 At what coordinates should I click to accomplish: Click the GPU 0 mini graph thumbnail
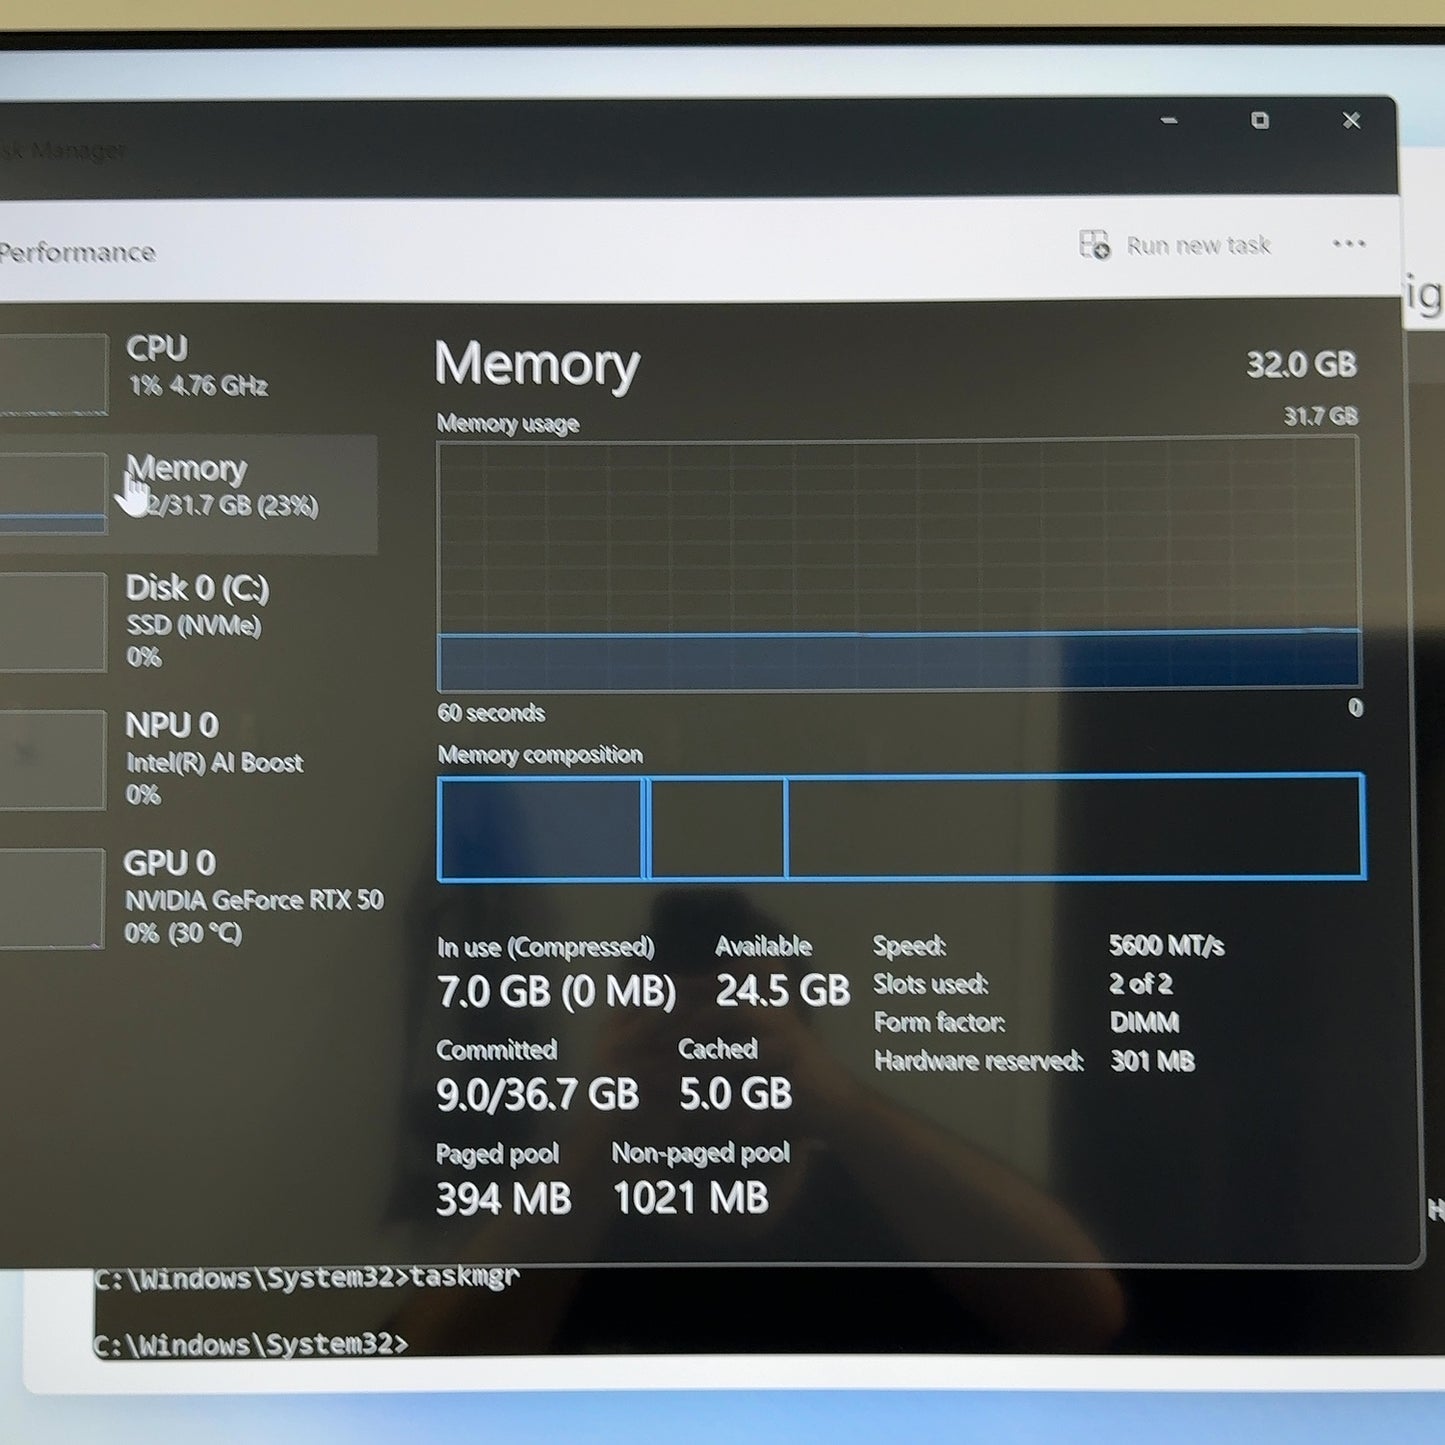52,898
